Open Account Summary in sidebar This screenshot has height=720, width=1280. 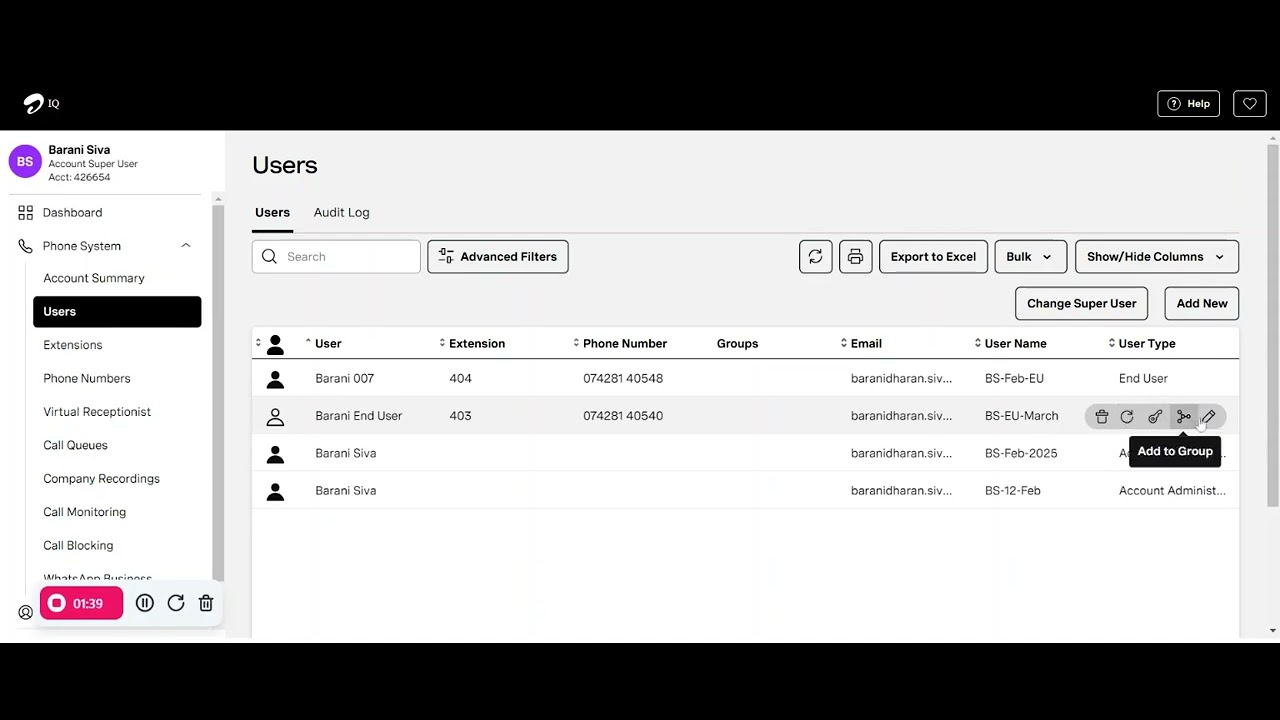(x=94, y=279)
